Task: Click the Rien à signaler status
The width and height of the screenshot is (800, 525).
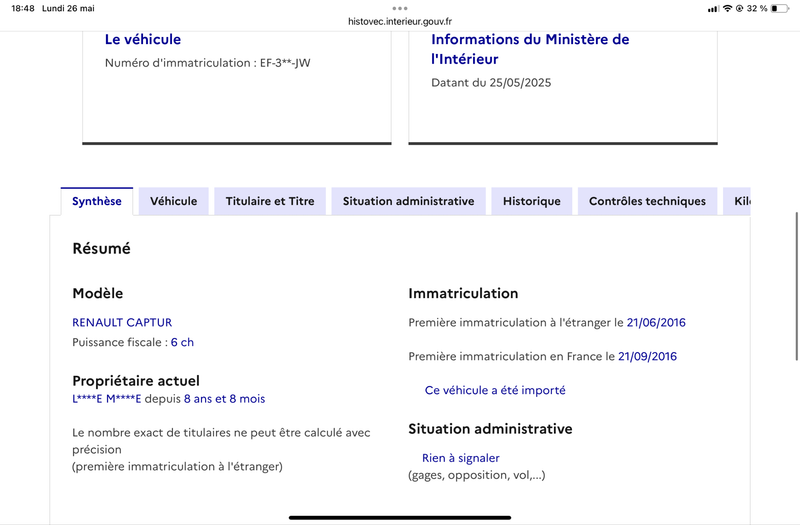Action: 461,458
